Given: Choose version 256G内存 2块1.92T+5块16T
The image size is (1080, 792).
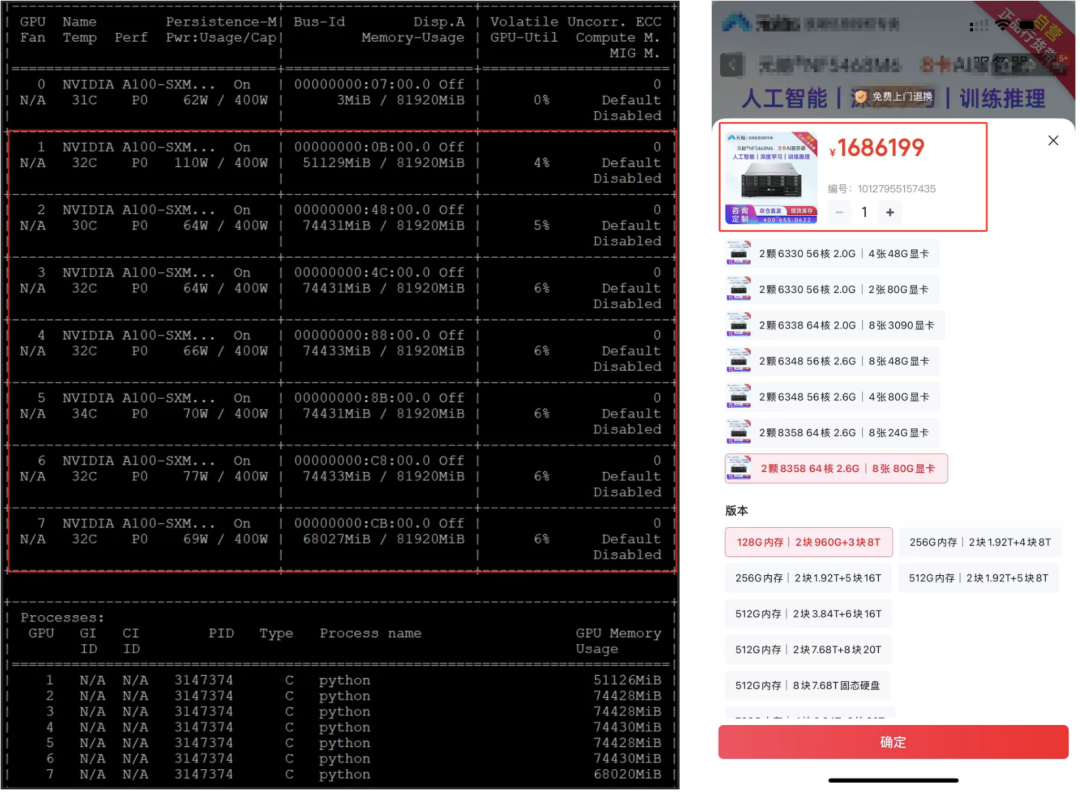Looking at the screenshot, I should [x=808, y=578].
